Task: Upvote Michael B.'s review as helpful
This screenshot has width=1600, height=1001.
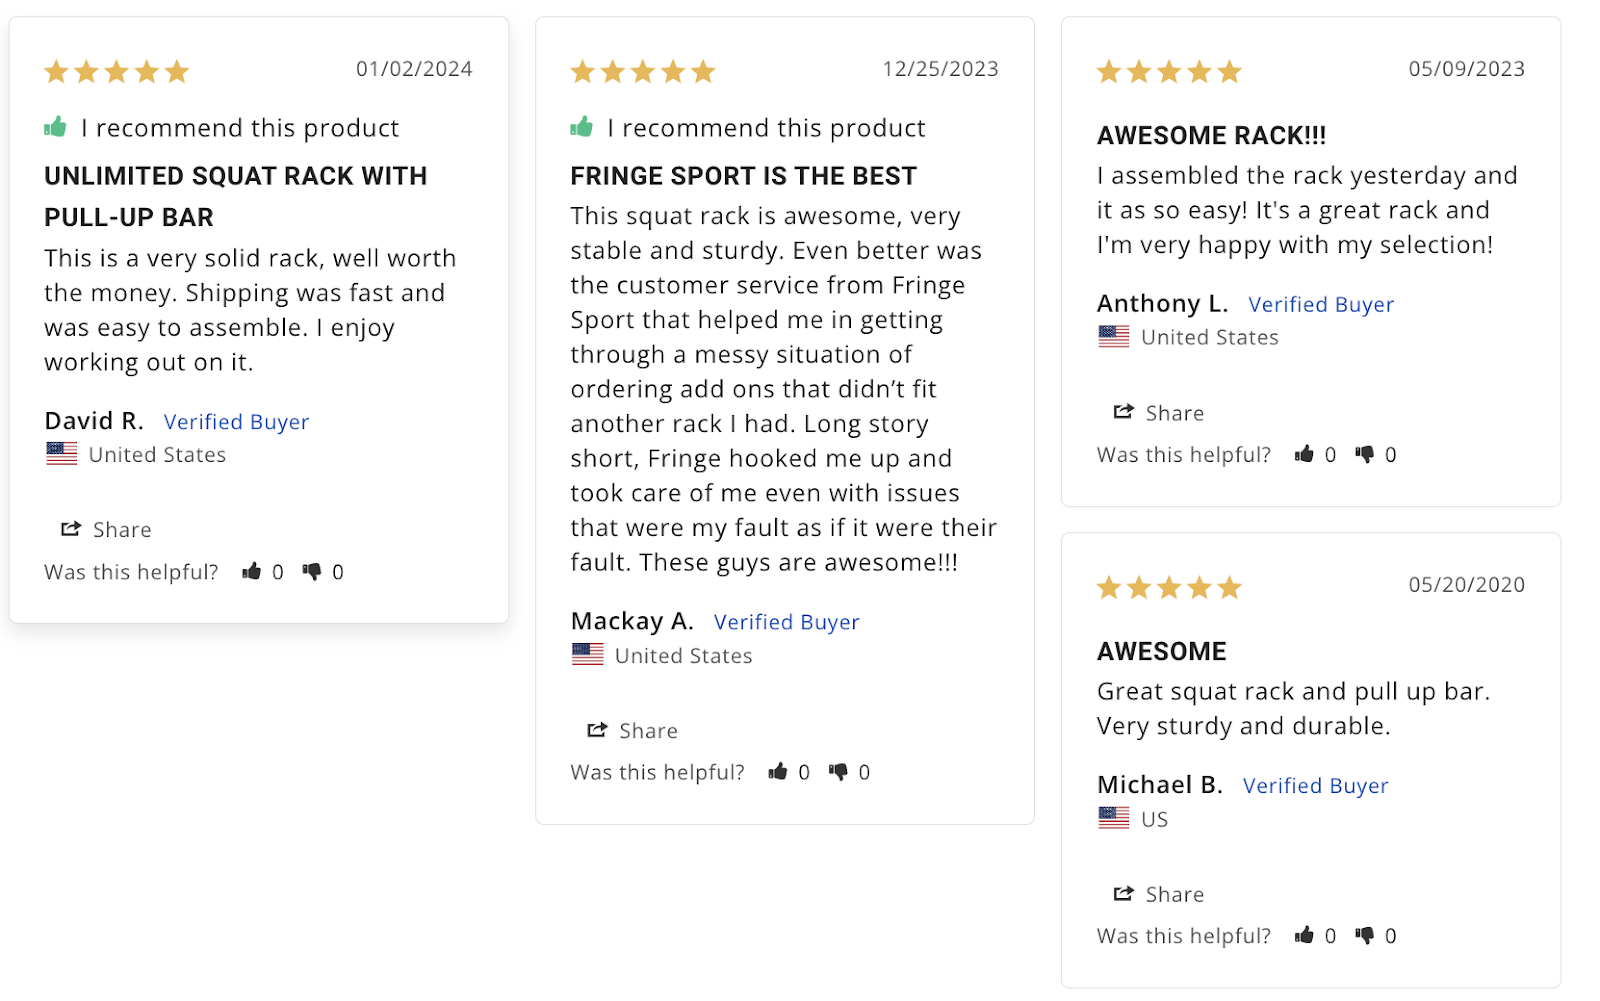Action: [x=1304, y=935]
